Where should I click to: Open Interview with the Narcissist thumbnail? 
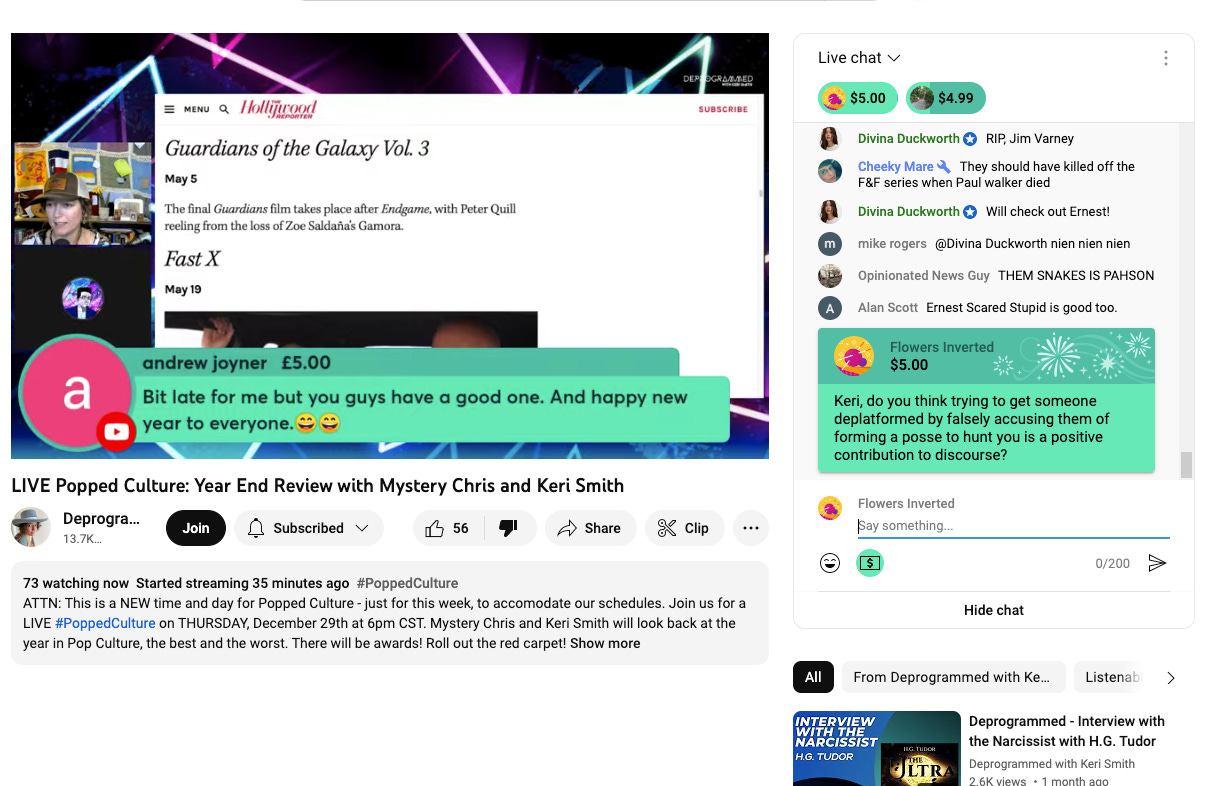877,749
